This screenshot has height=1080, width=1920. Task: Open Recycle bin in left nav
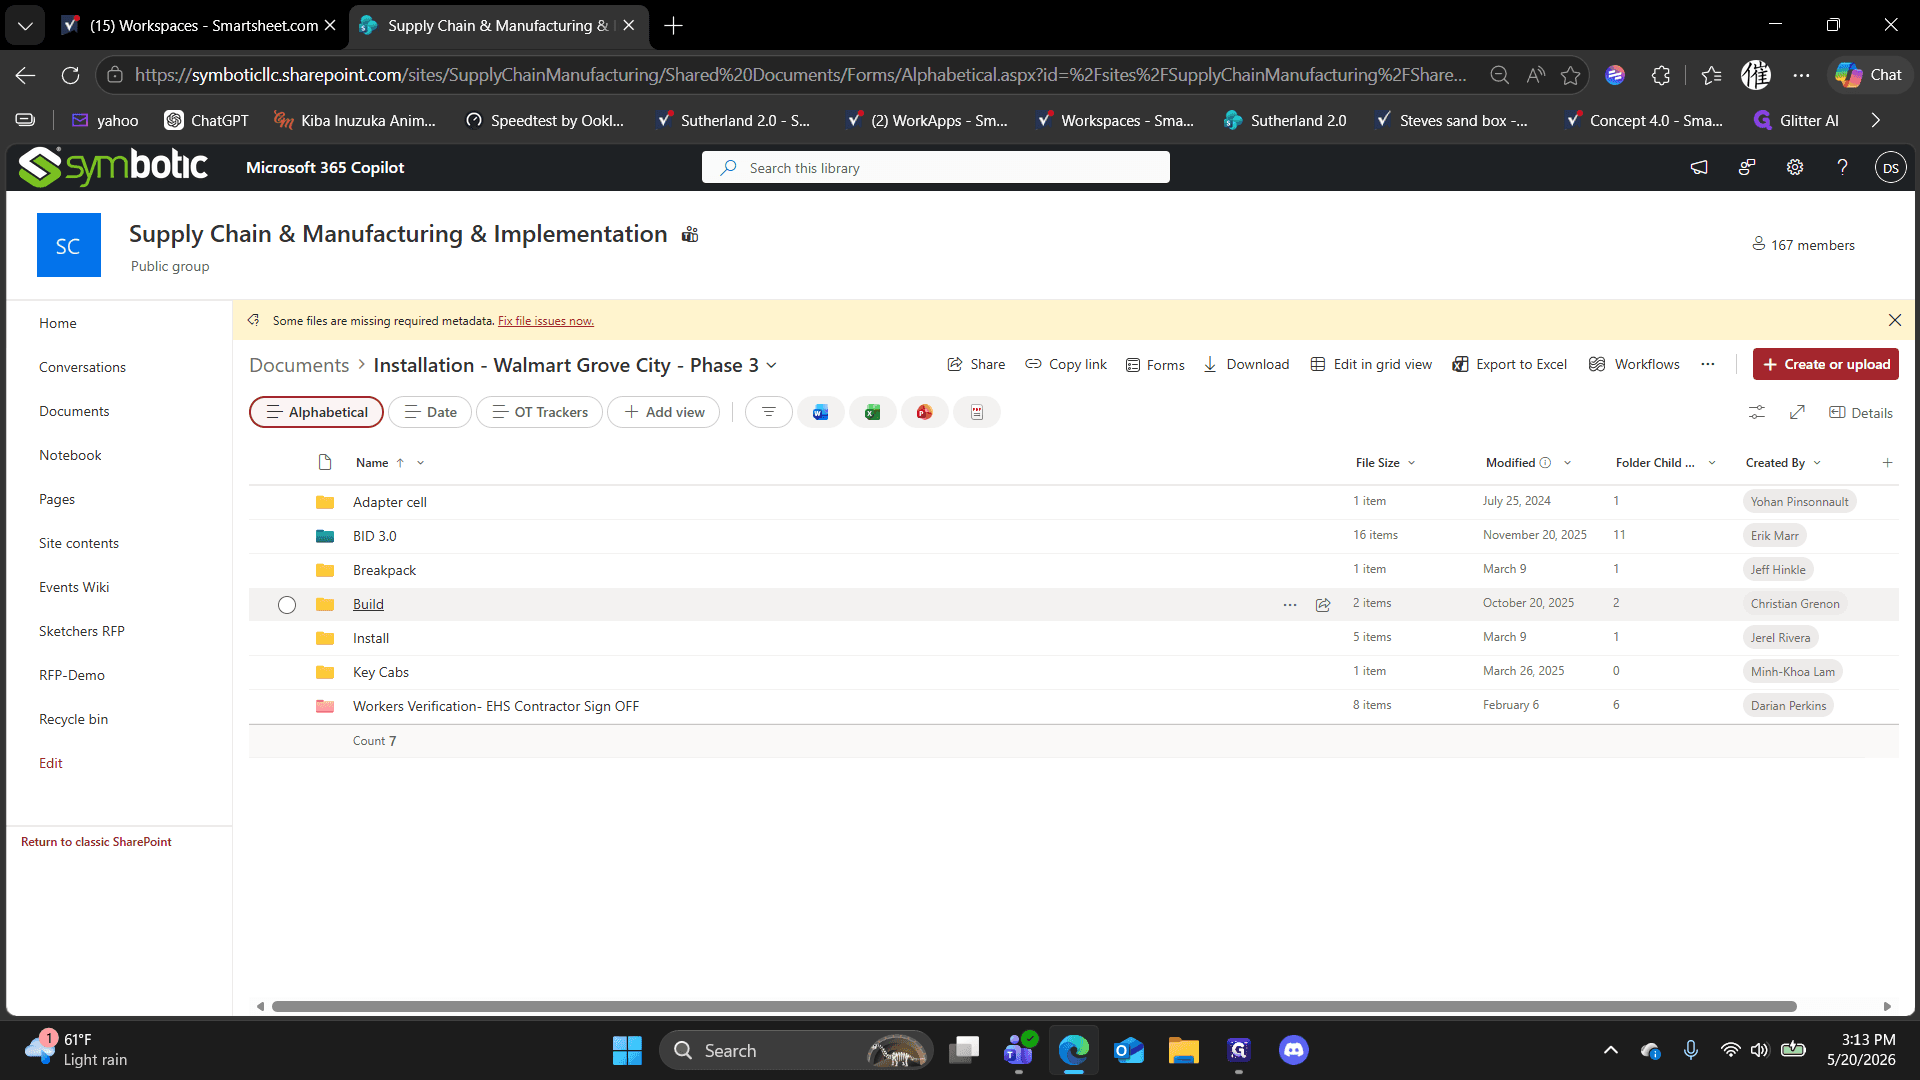pos(73,719)
